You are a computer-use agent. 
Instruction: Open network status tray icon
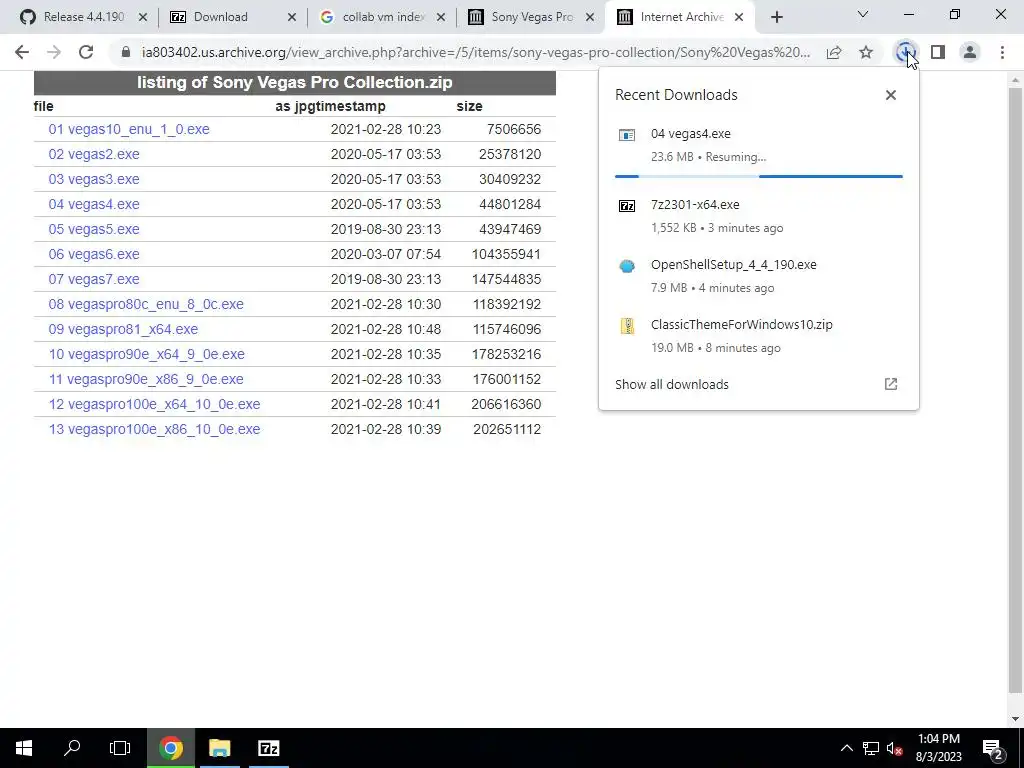(x=871, y=748)
